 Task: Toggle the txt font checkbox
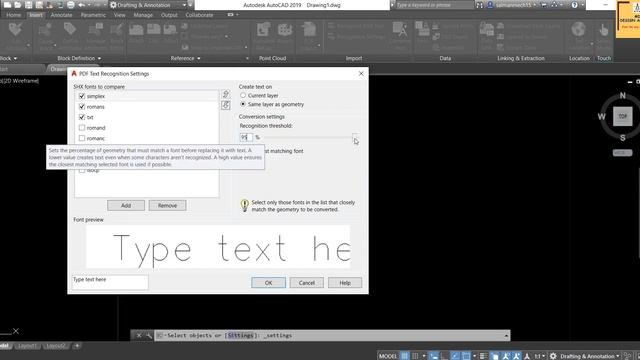pyautogui.click(x=82, y=117)
